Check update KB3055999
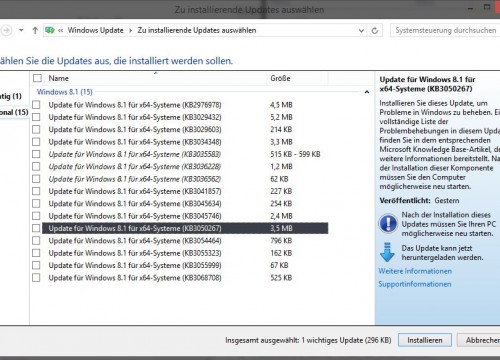 (36, 265)
